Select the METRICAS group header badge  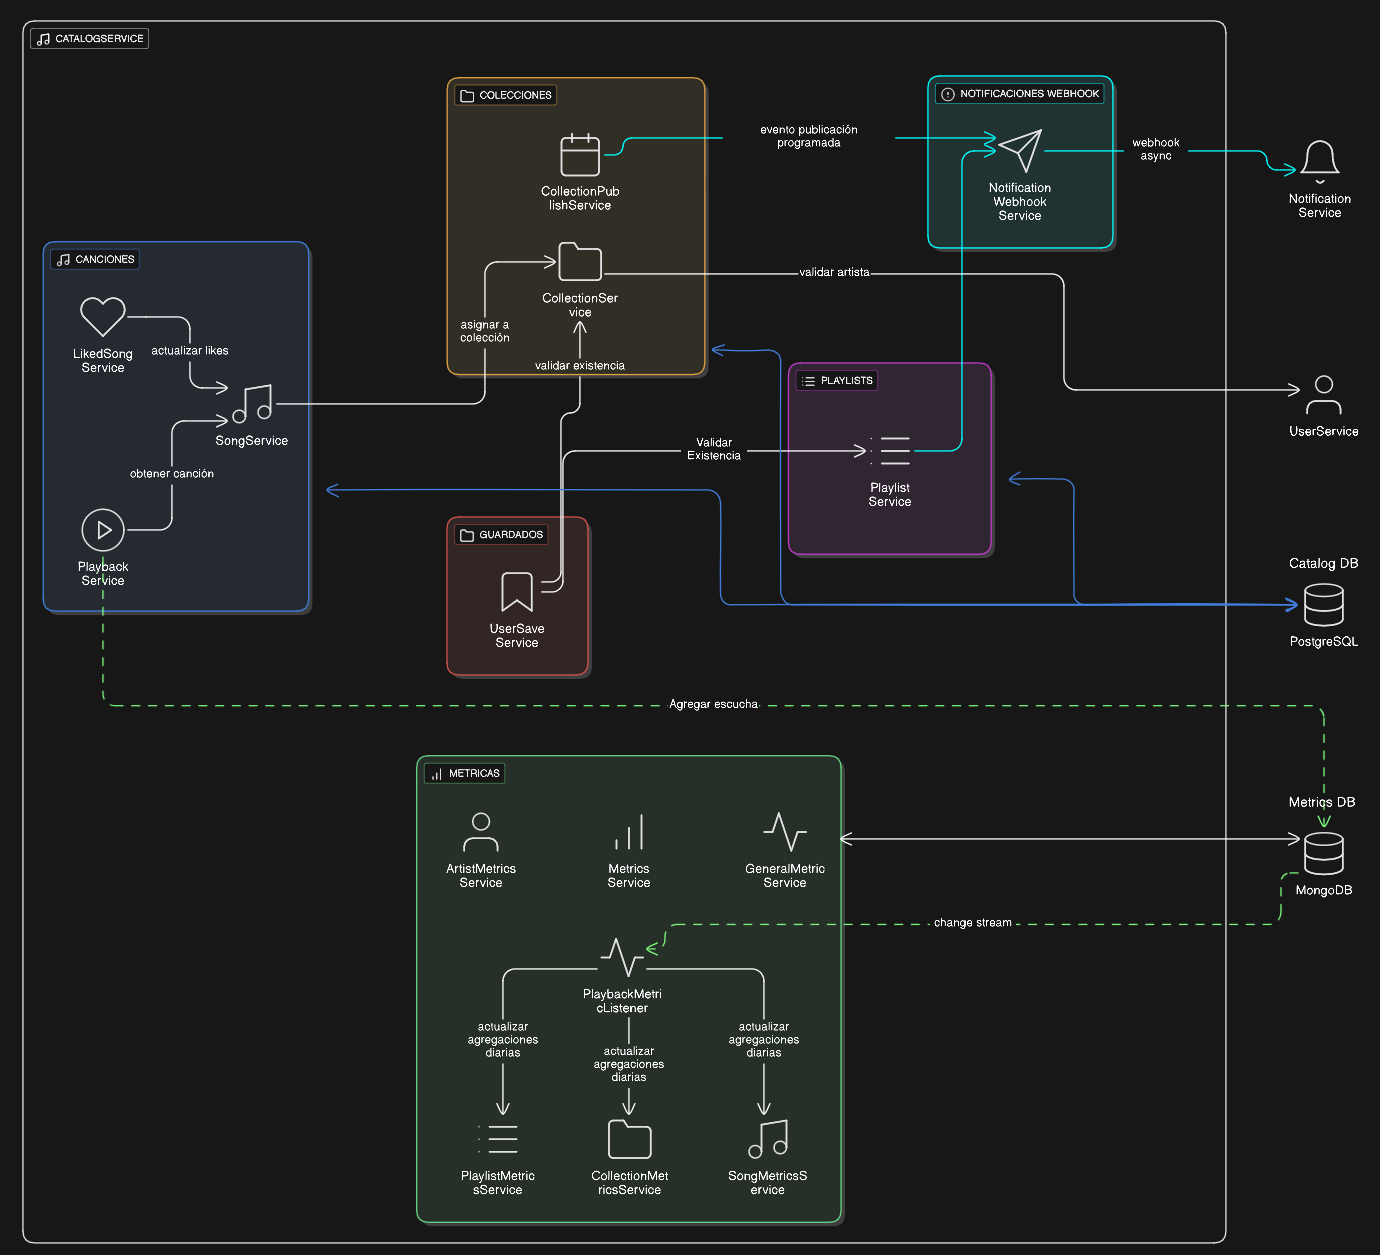tap(463, 773)
